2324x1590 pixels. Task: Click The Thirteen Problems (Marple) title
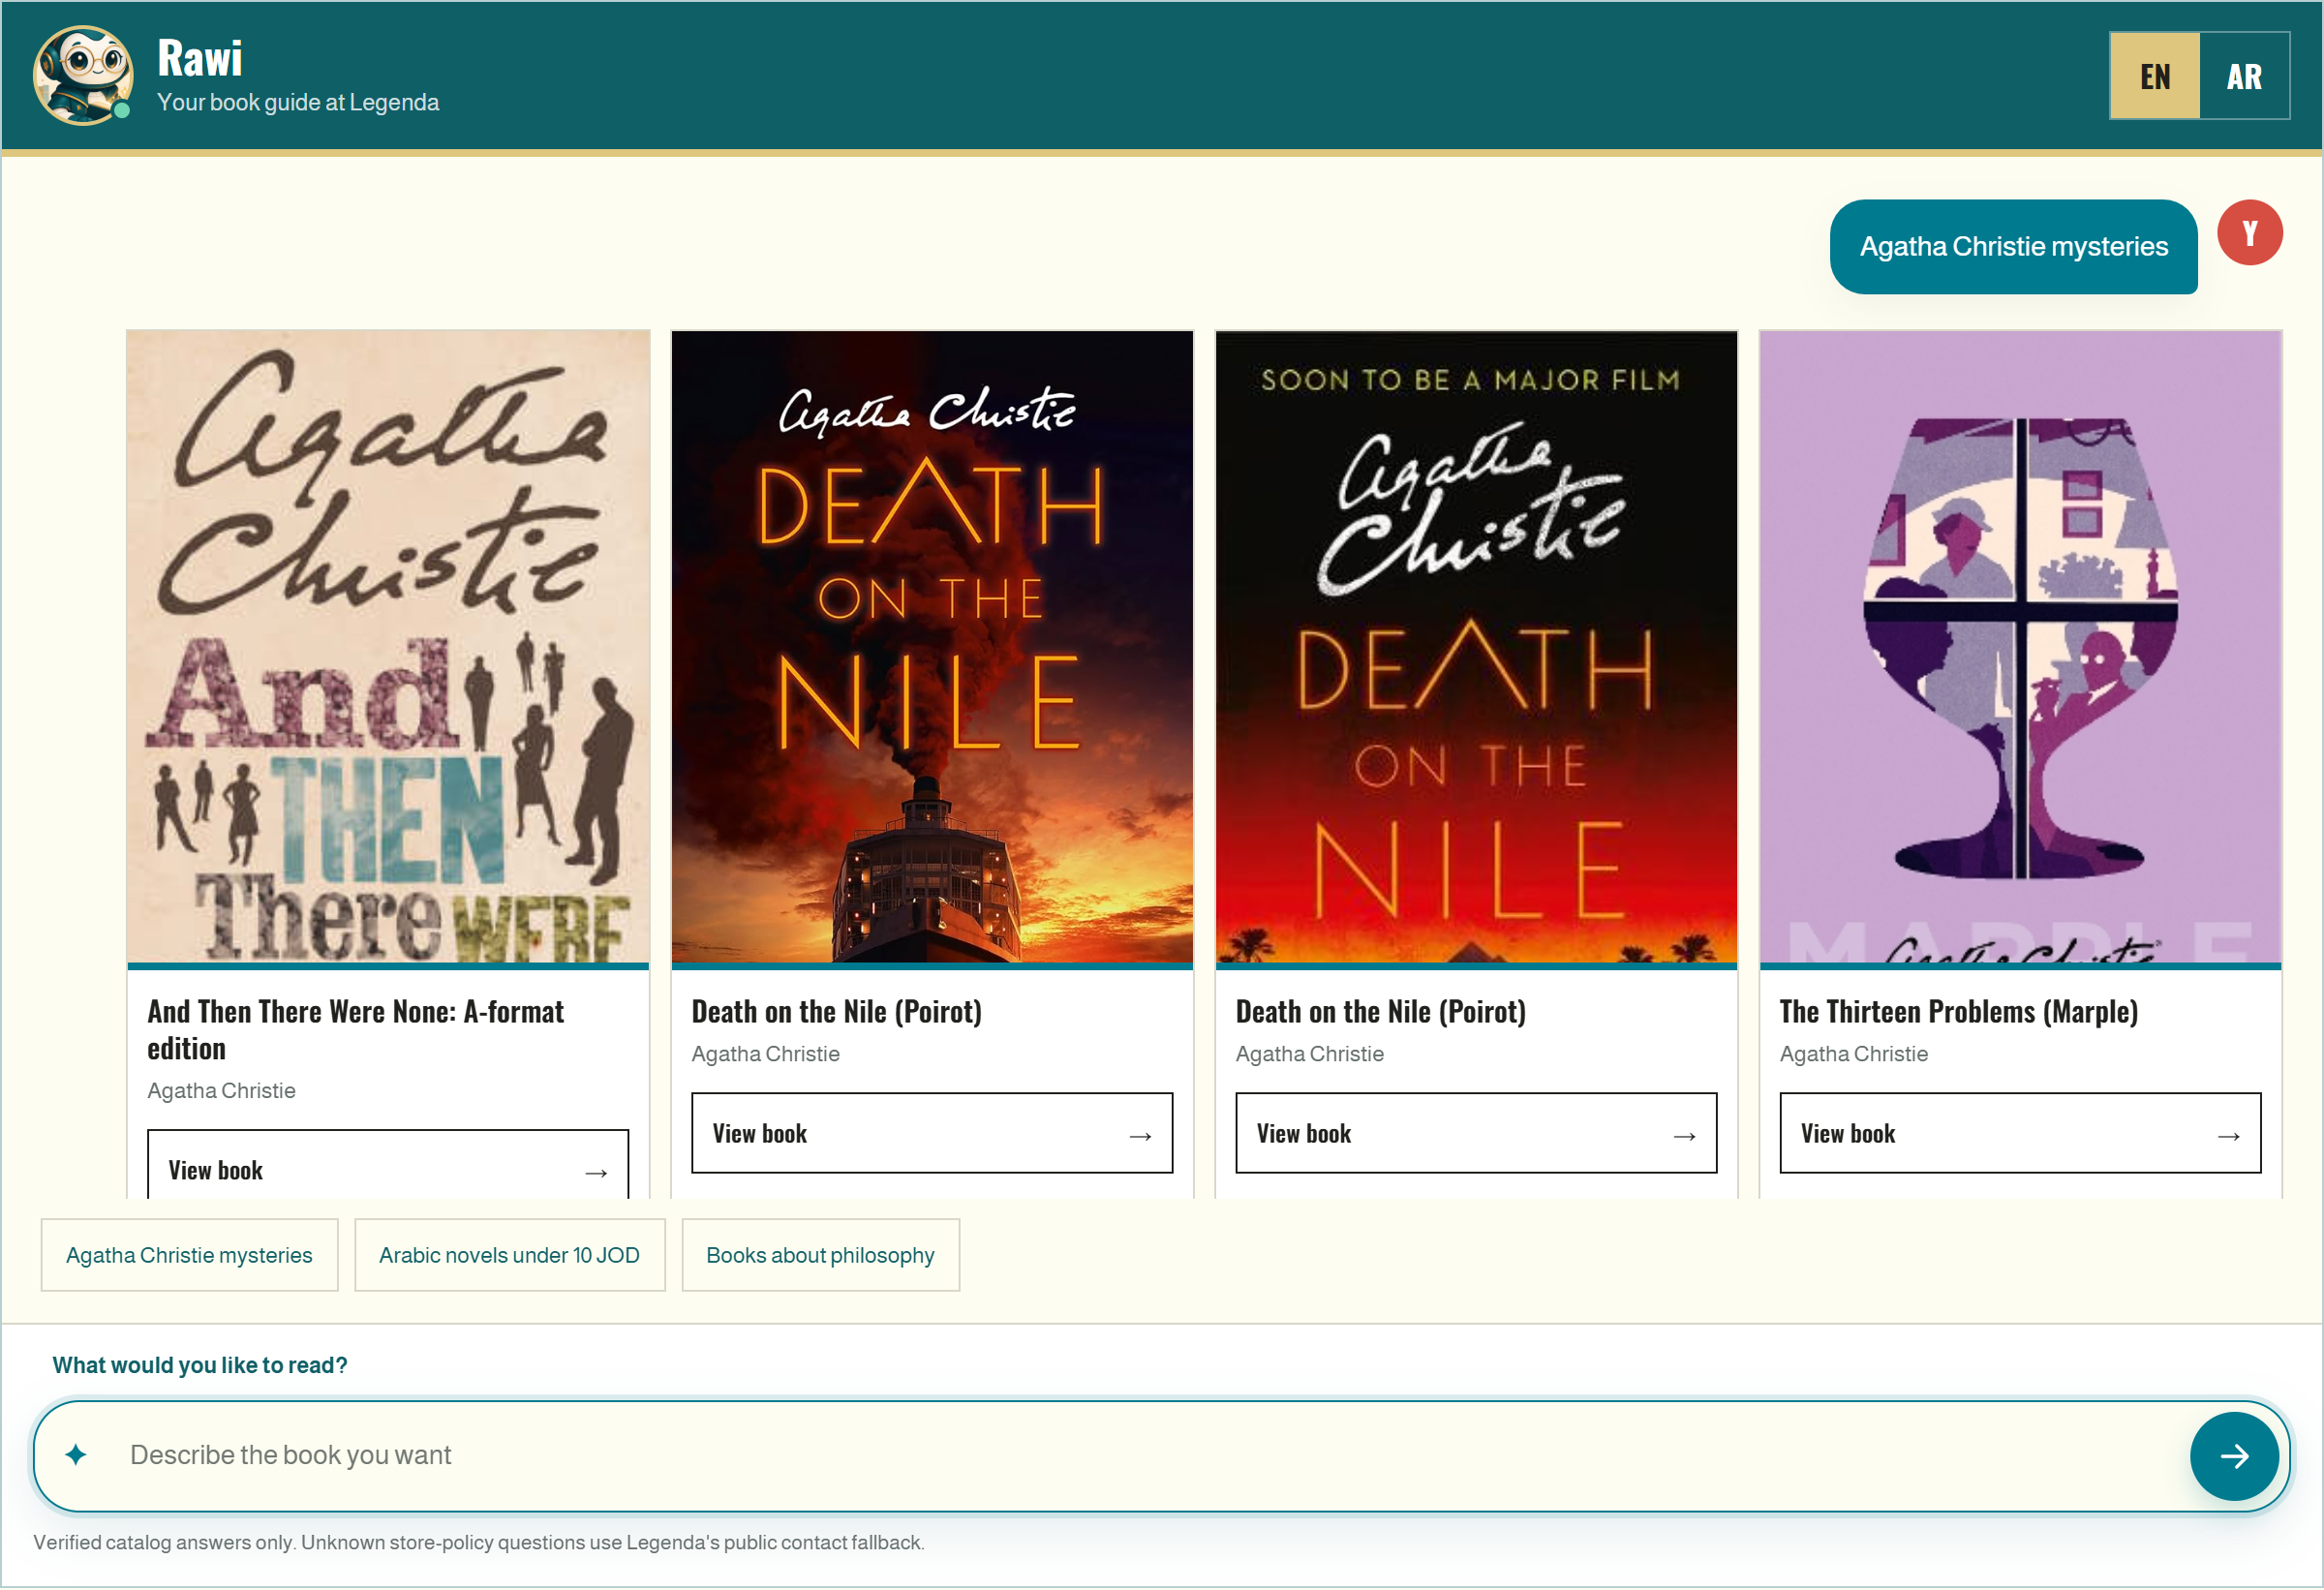[x=1958, y=1012]
